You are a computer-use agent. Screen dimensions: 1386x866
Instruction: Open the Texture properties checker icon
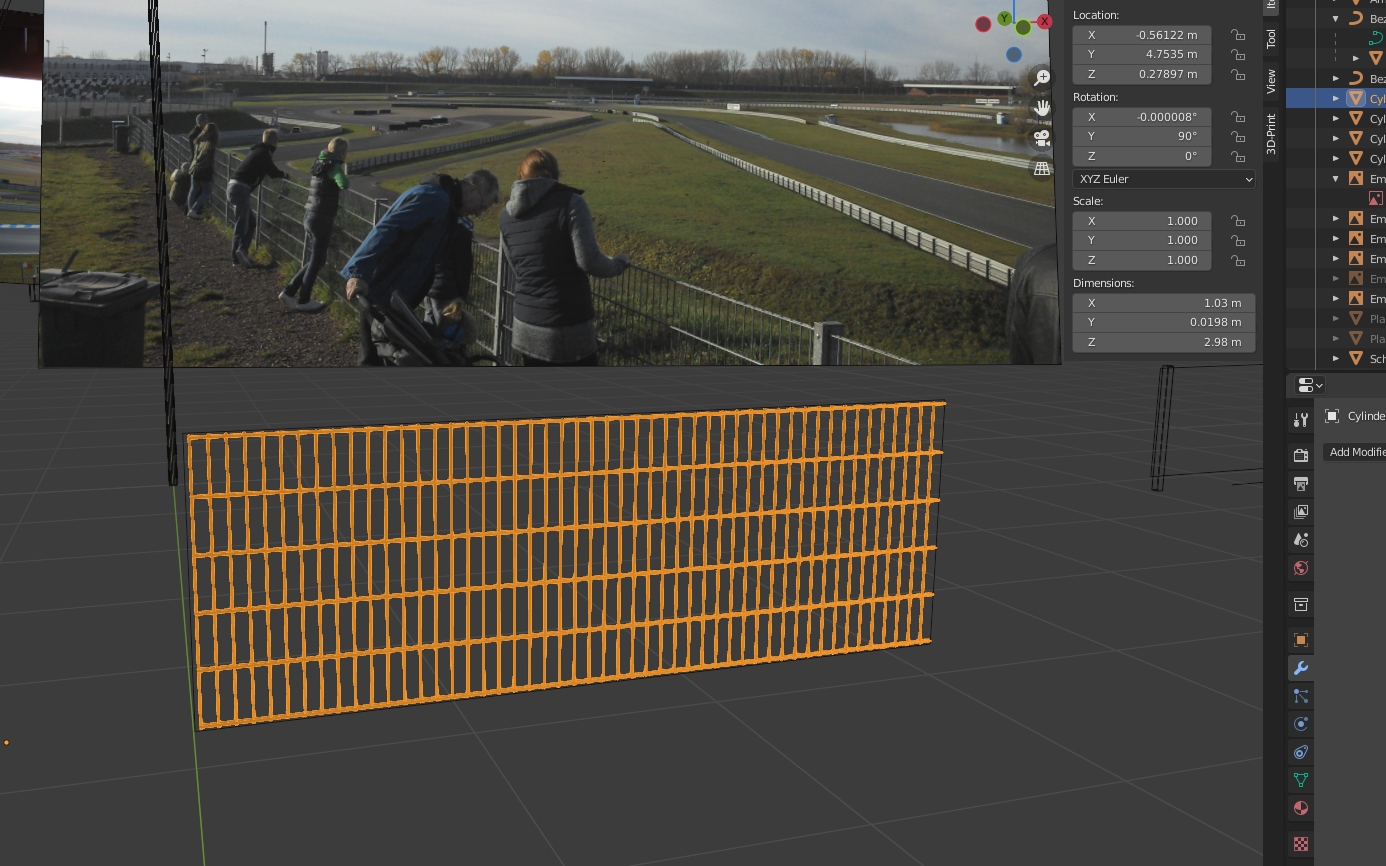pyautogui.click(x=1301, y=844)
